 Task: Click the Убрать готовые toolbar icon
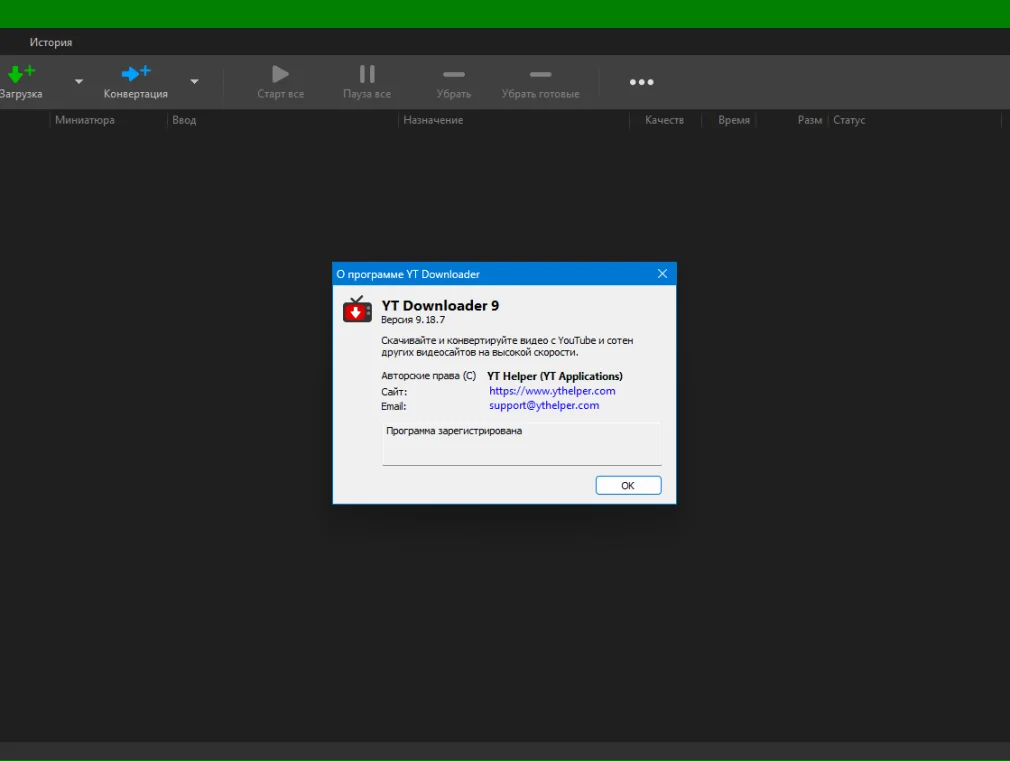coord(540,75)
